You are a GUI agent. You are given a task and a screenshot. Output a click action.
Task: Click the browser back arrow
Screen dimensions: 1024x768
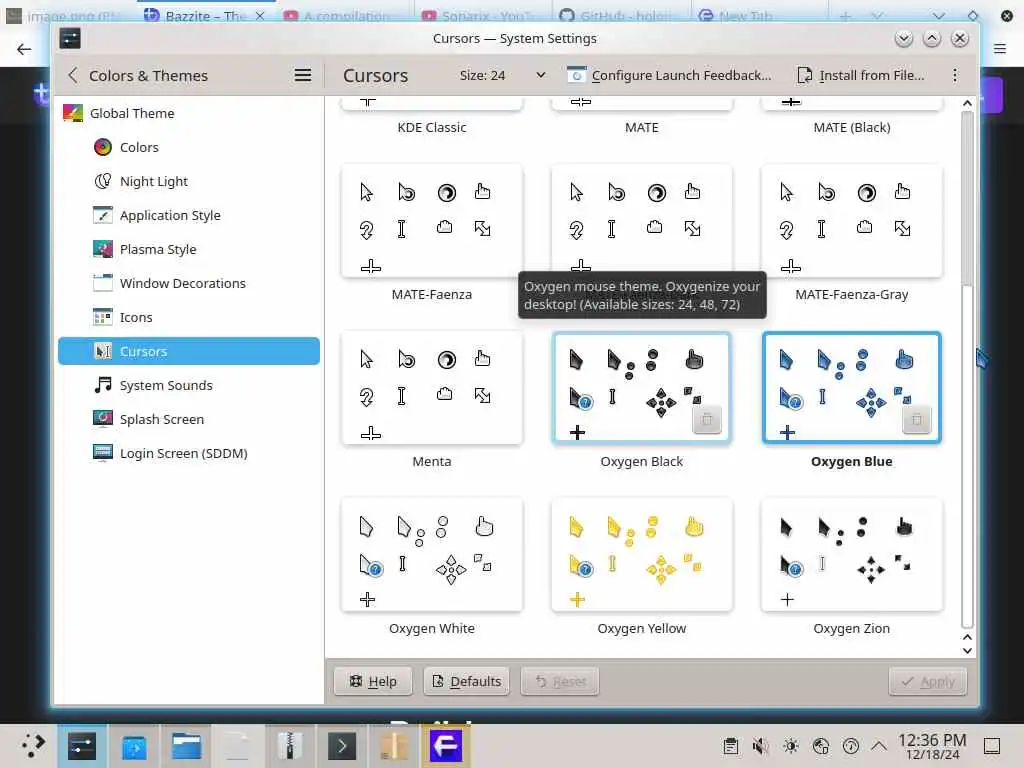pyautogui.click(x=24, y=49)
